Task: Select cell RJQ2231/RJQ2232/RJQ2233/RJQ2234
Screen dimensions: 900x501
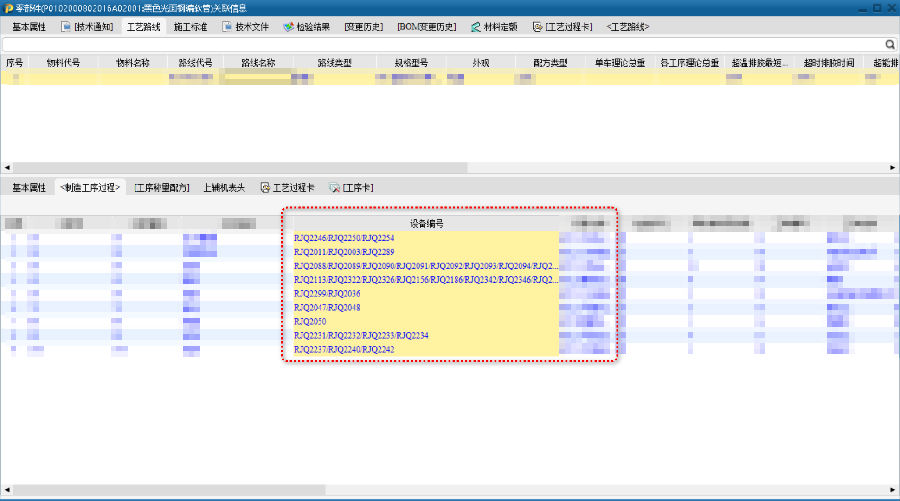Action: [426, 335]
